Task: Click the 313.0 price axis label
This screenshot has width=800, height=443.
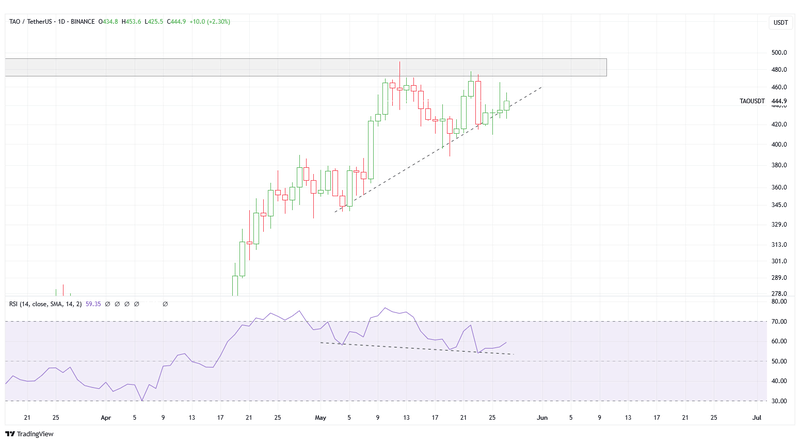Action: click(x=779, y=244)
